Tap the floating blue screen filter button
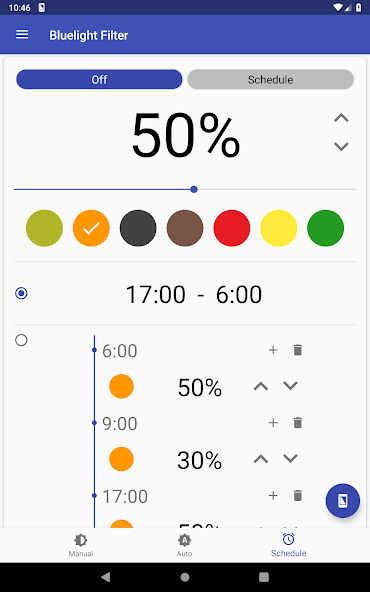Viewport: 370px width, 592px height. [342, 501]
